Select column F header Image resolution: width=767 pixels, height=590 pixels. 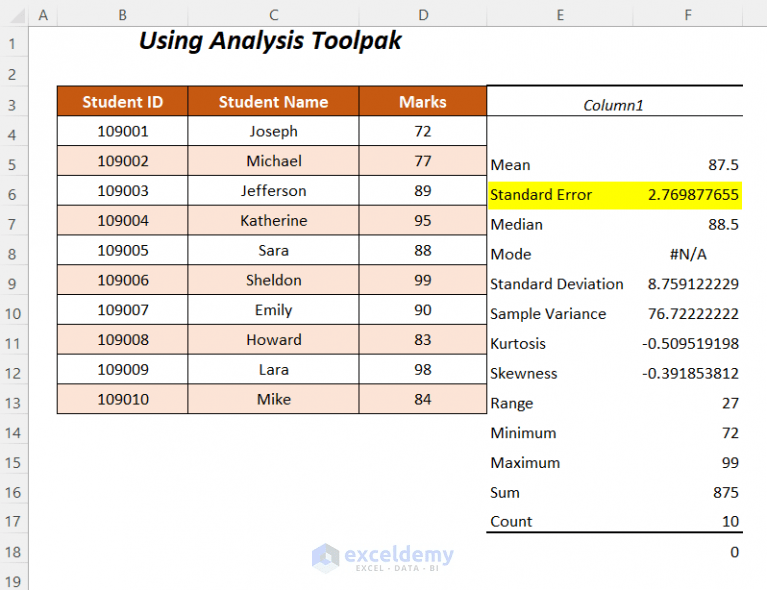pyautogui.click(x=688, y=15)
